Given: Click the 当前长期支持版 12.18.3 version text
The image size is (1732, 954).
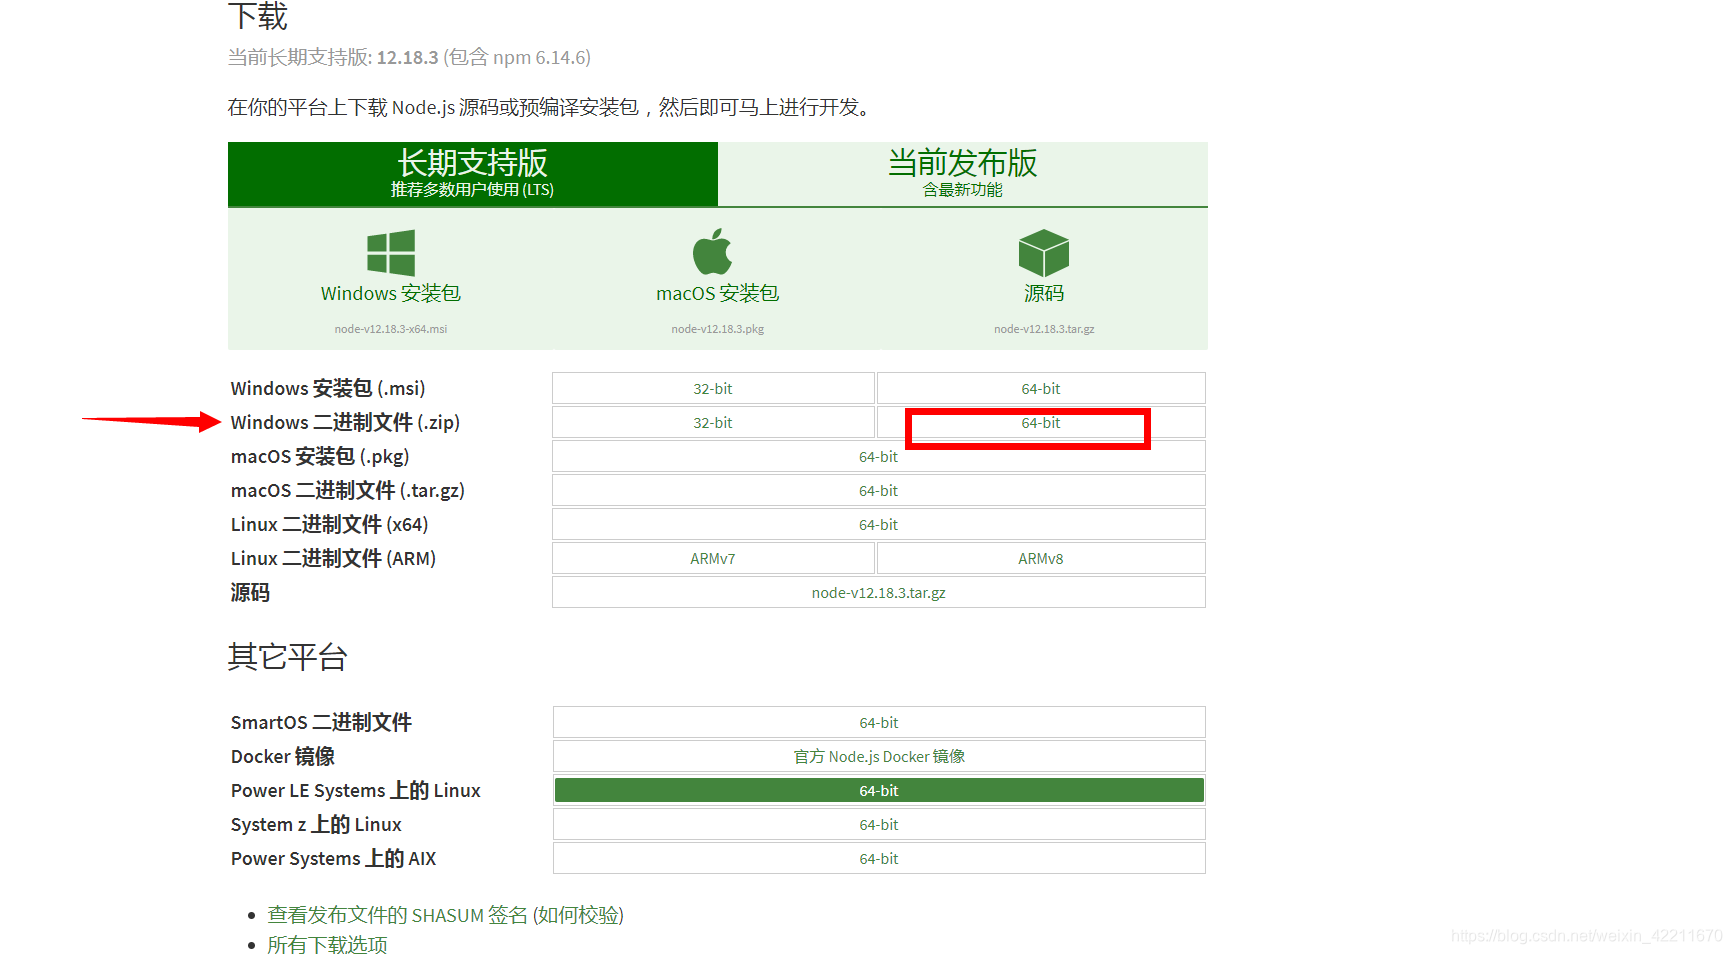Looking at the screenshot, I should tap(409, 57).
